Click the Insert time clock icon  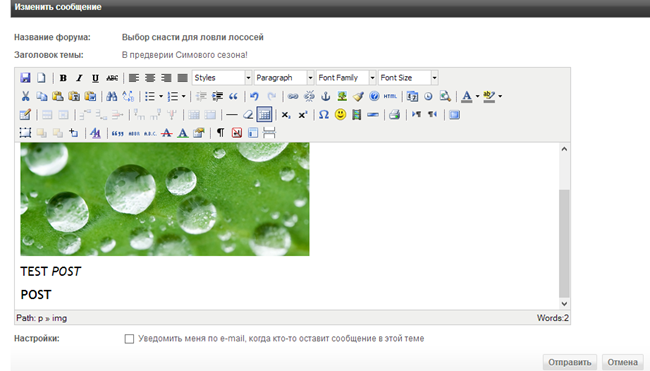(x=428, y=96)
